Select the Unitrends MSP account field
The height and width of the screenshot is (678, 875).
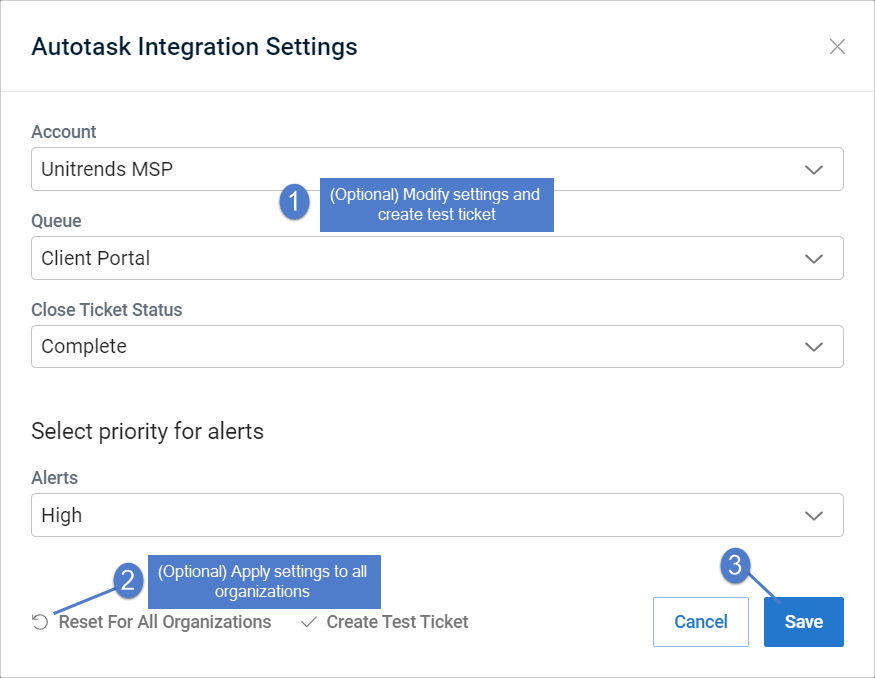point(437,169)
